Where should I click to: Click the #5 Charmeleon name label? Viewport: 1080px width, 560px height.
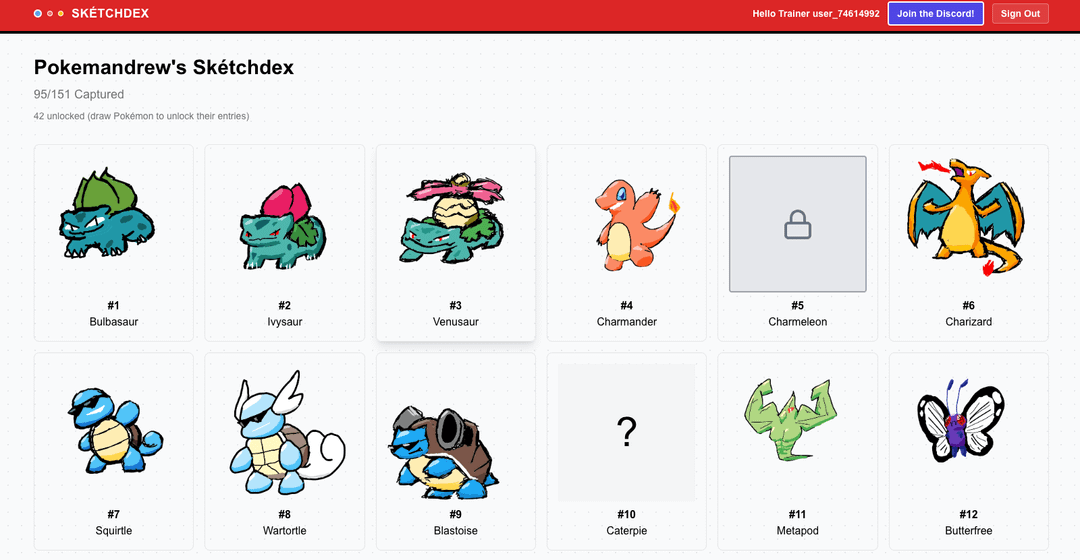(x=797, y=322)
